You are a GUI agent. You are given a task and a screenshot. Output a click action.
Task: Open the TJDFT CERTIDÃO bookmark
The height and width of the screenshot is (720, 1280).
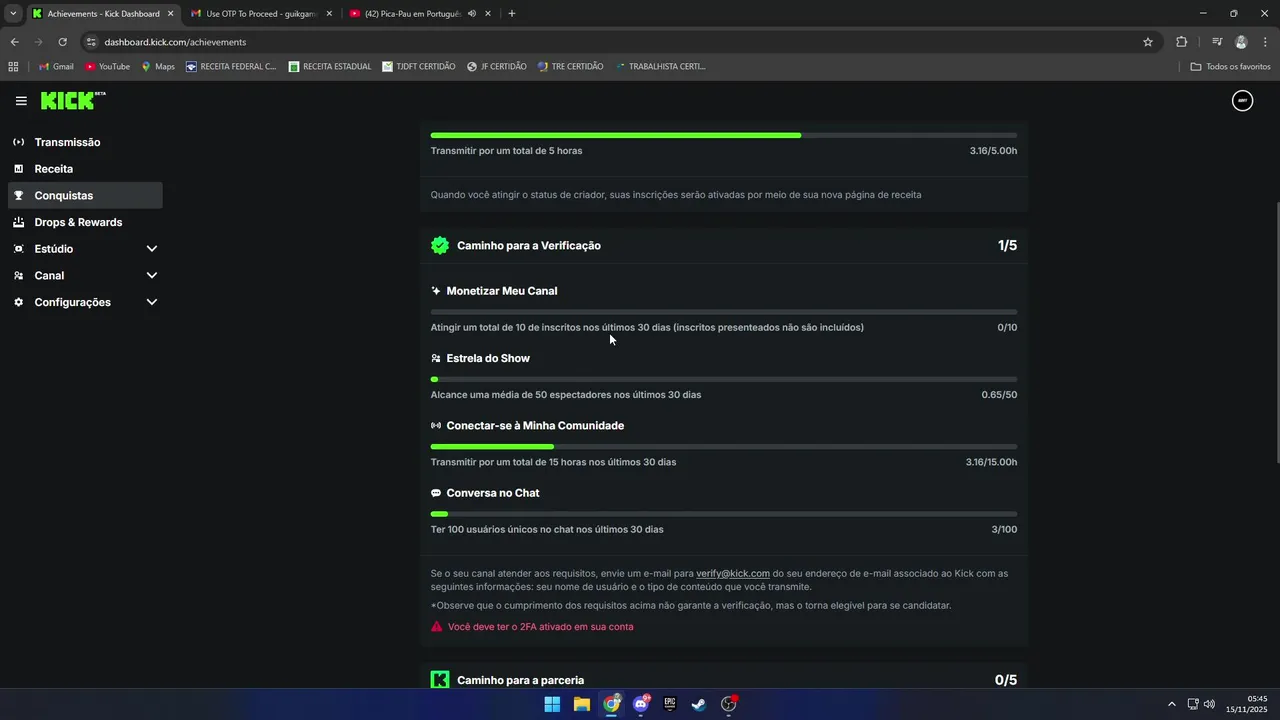(418, 67)
